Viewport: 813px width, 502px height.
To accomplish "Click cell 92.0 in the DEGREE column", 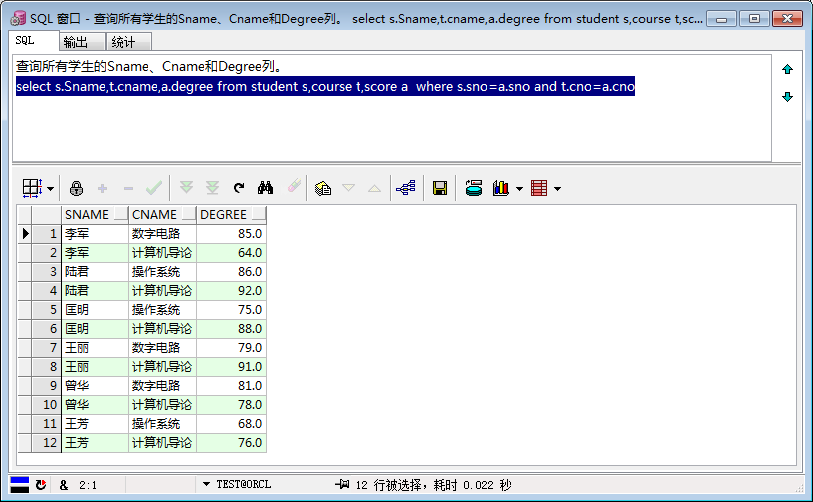I will click(x=232, y=291).
